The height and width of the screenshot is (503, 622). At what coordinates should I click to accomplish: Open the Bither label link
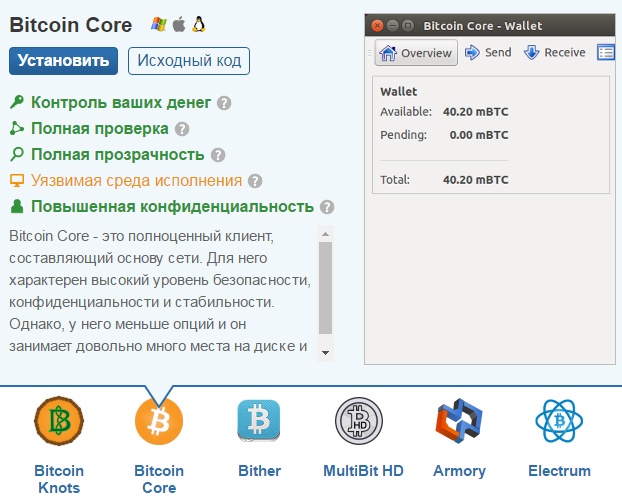259,471
